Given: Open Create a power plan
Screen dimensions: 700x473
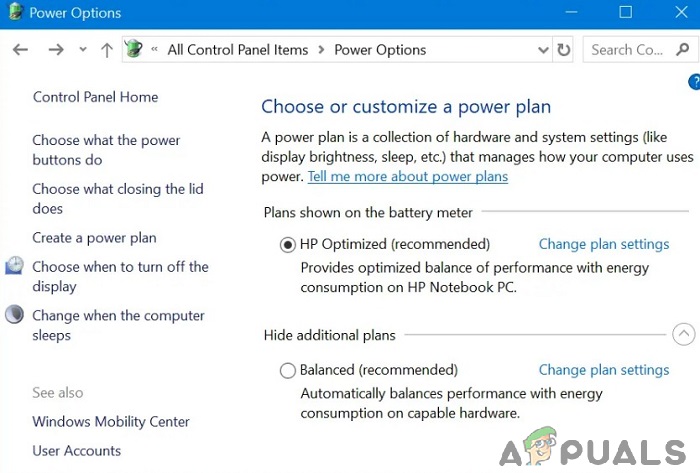Looking at the screenshot, I should pos(94,238).
